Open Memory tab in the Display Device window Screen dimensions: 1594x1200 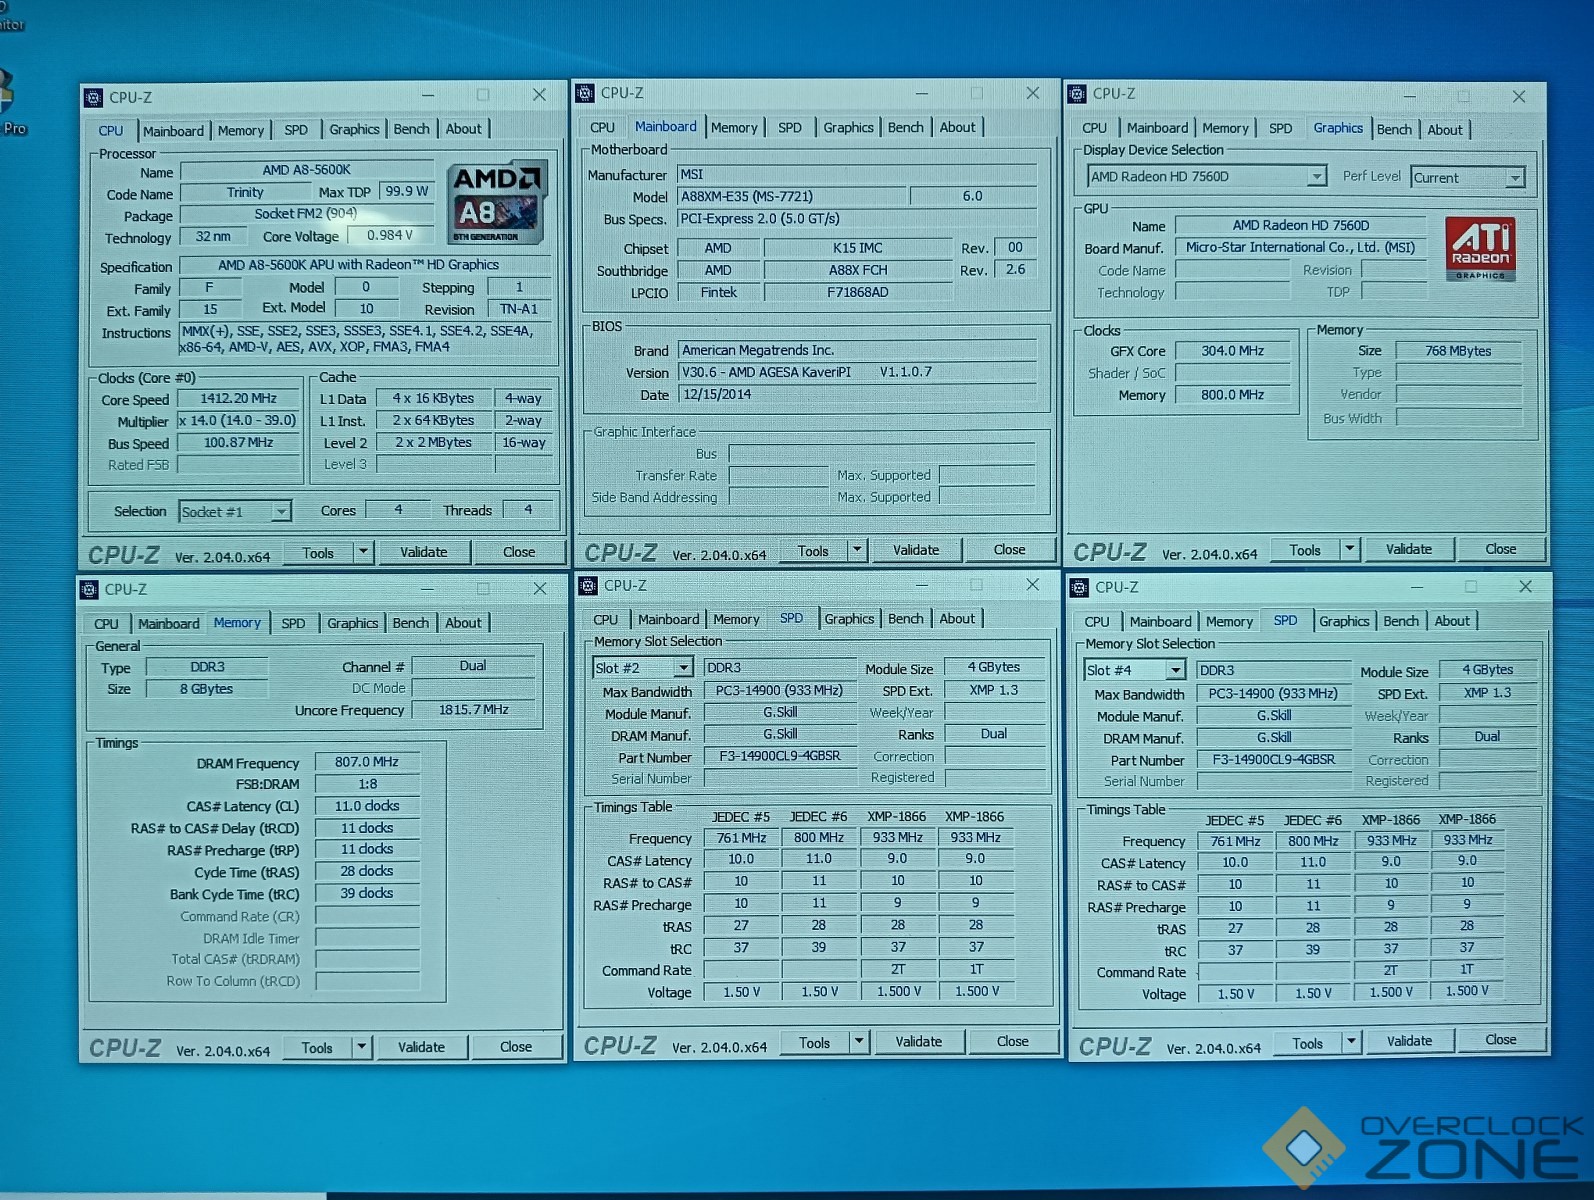click(1225, 128)
